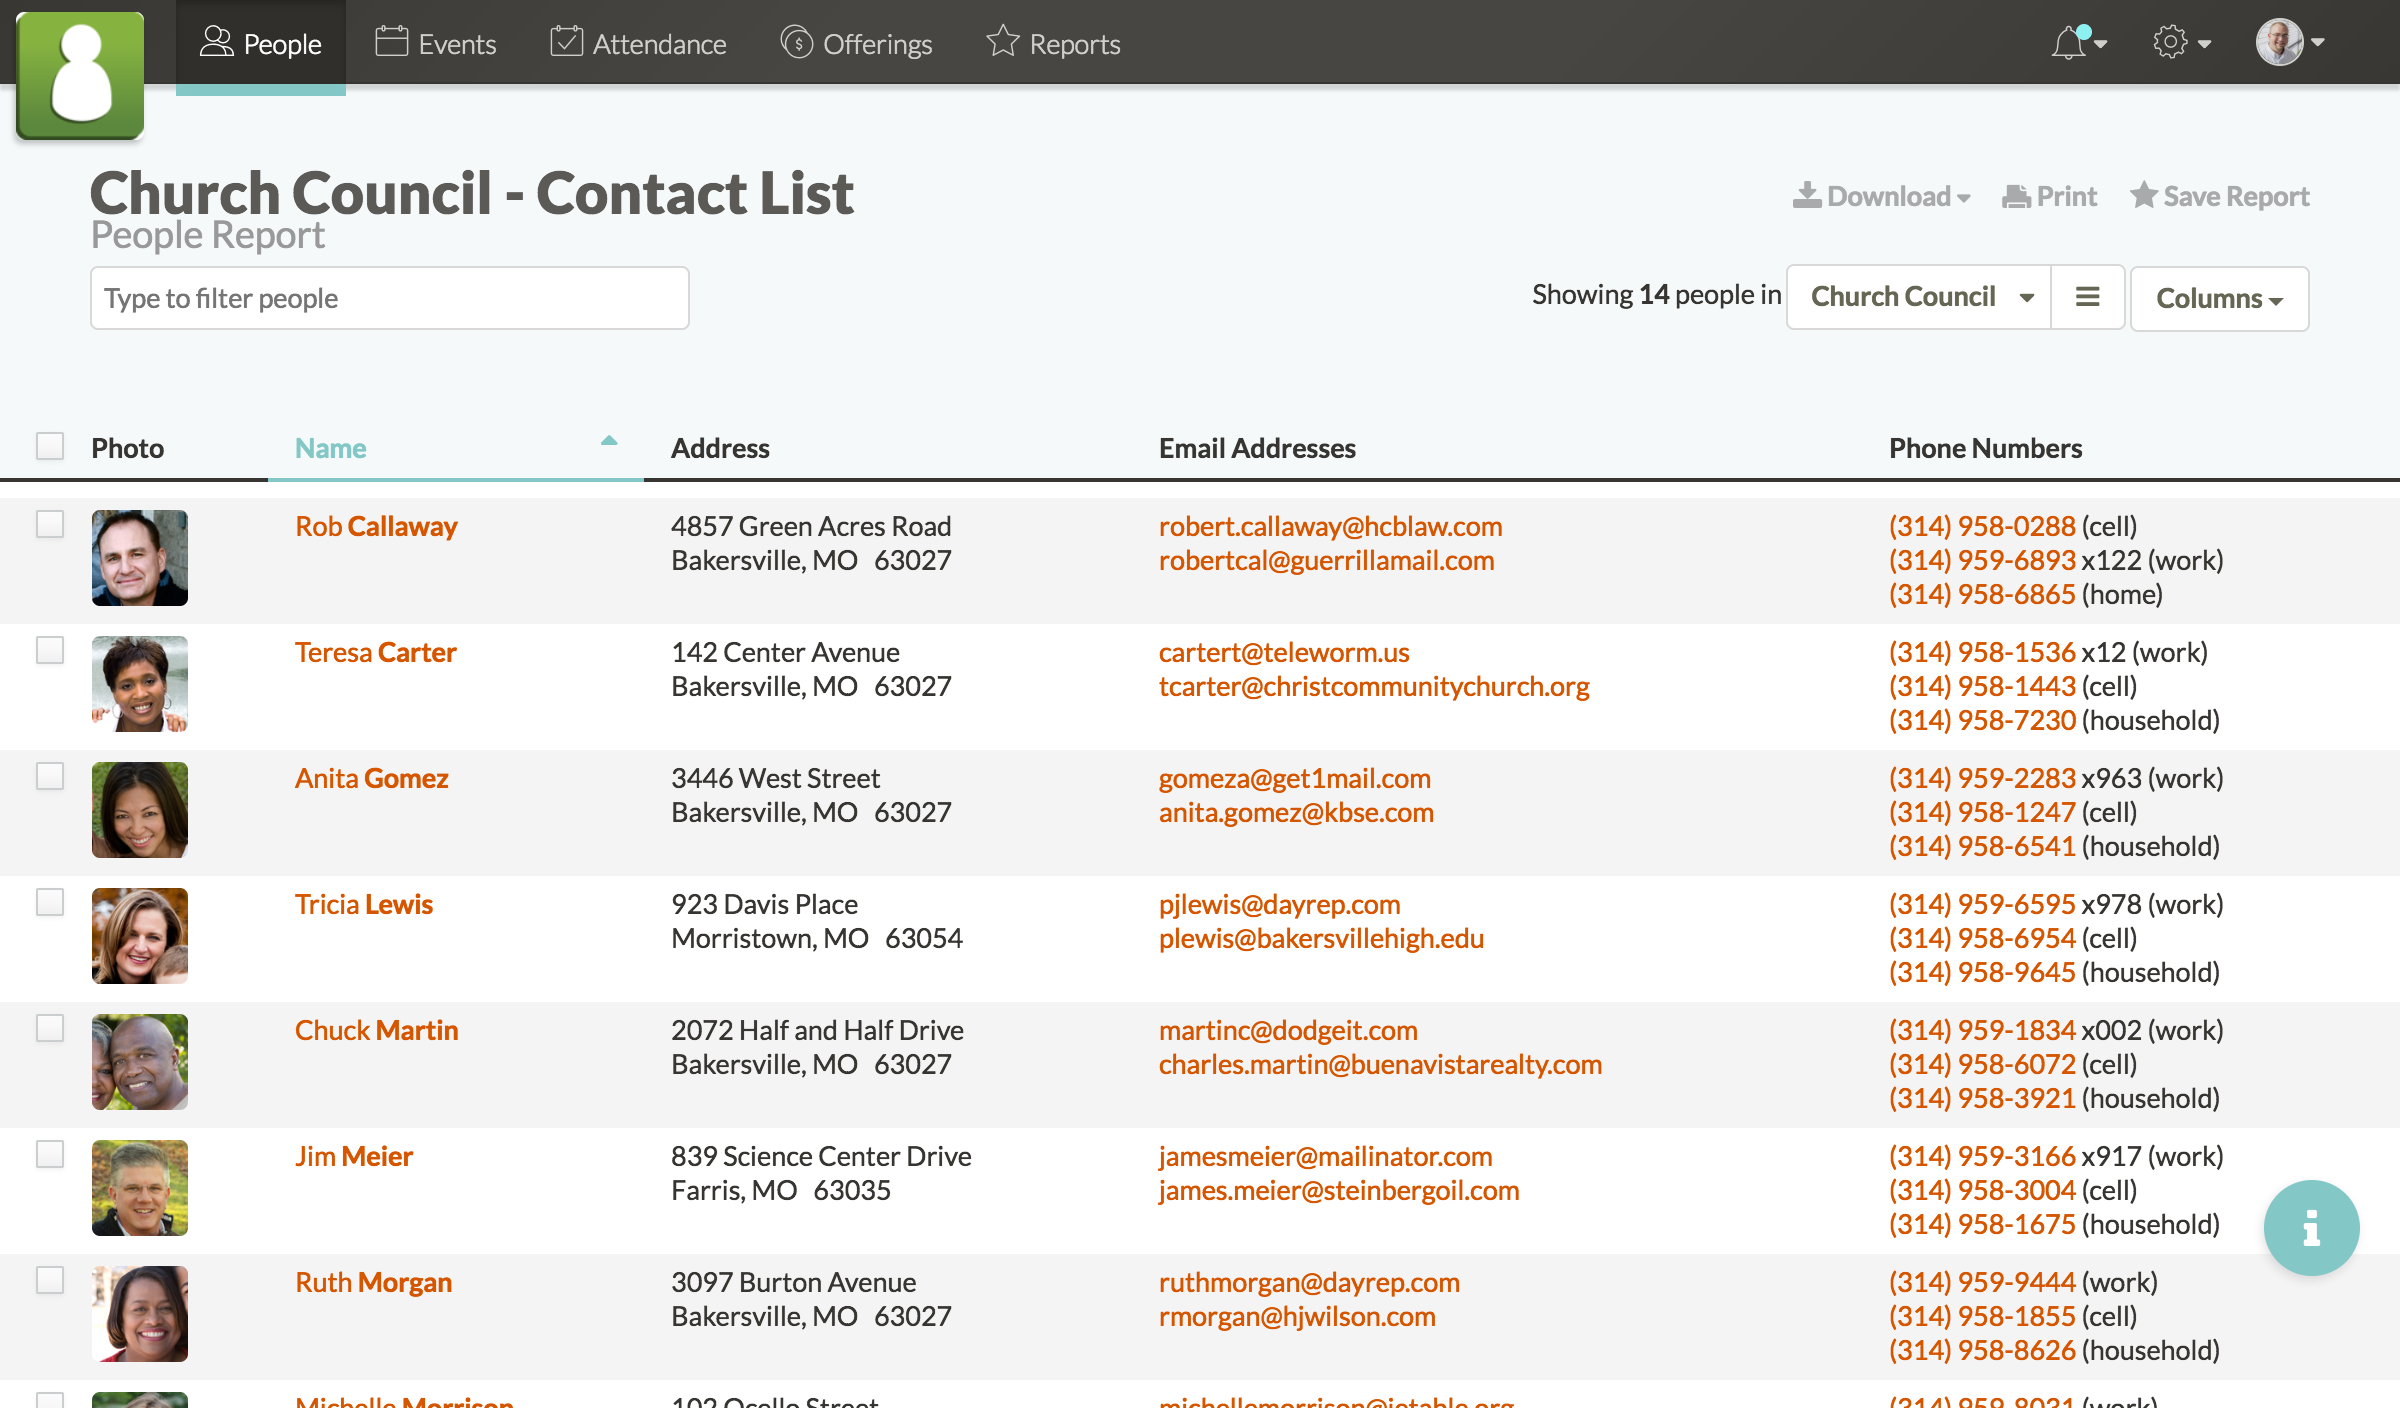Screen dimensions: 2400x1408
Task: Open Rob Callaway's profile link
Action: pyautogui.click(x=376, y=526)
